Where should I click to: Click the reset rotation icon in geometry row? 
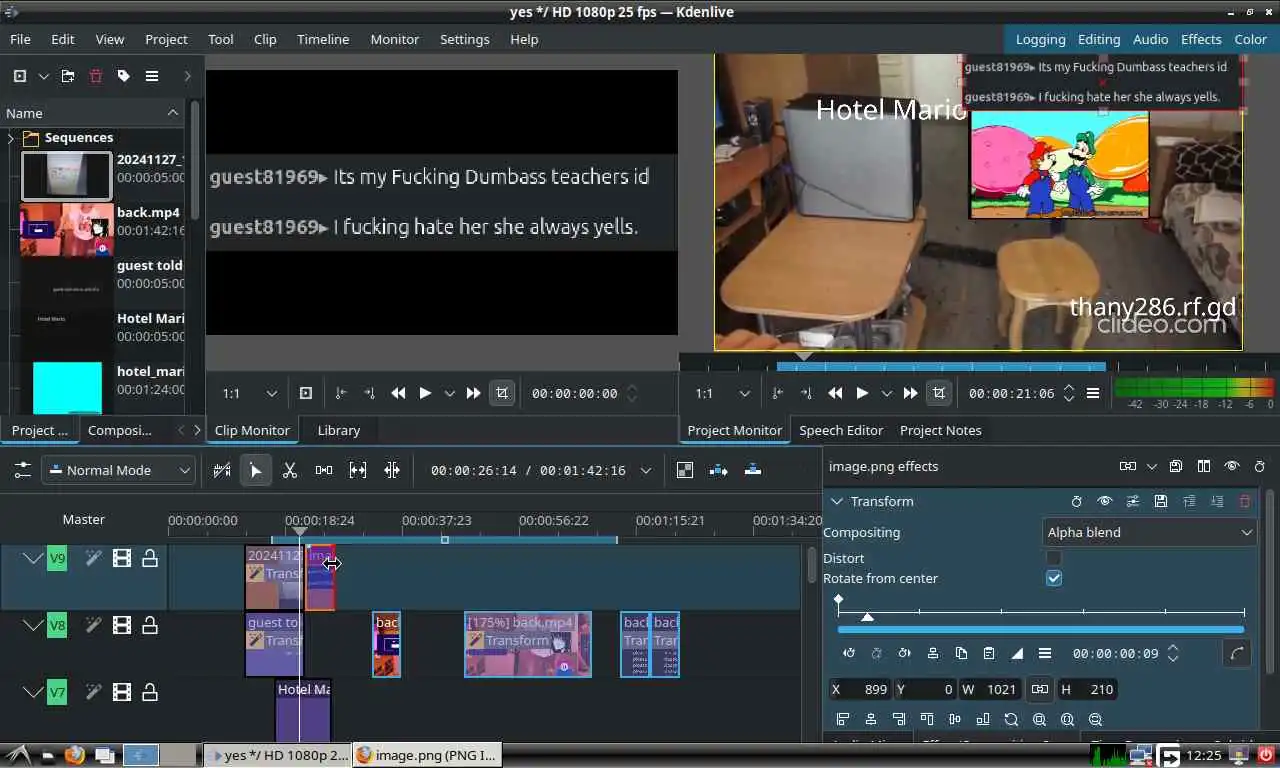point(1011,719)
